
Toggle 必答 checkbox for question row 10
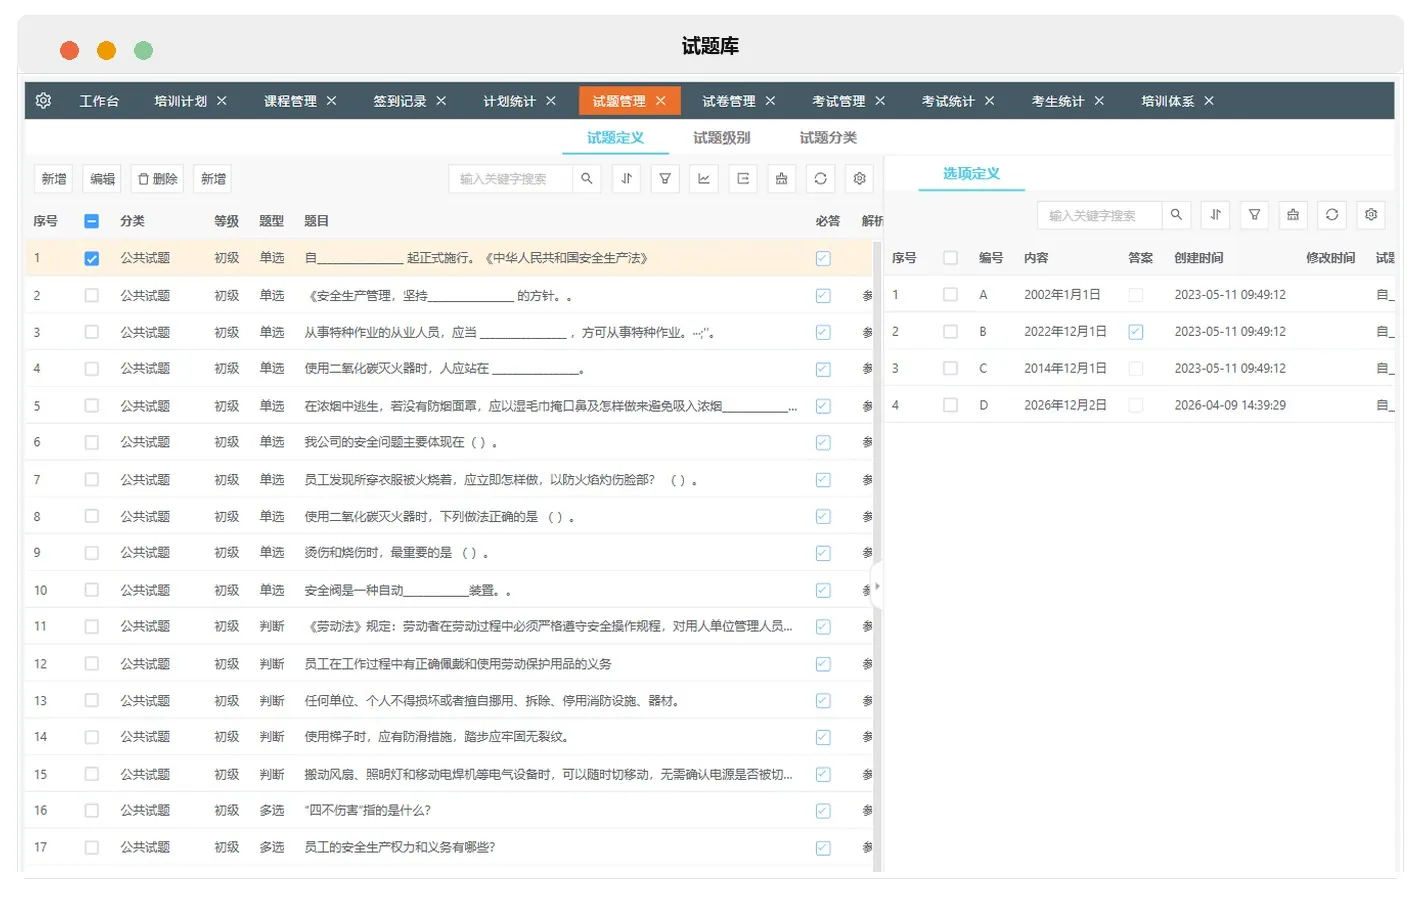(823, 590)
